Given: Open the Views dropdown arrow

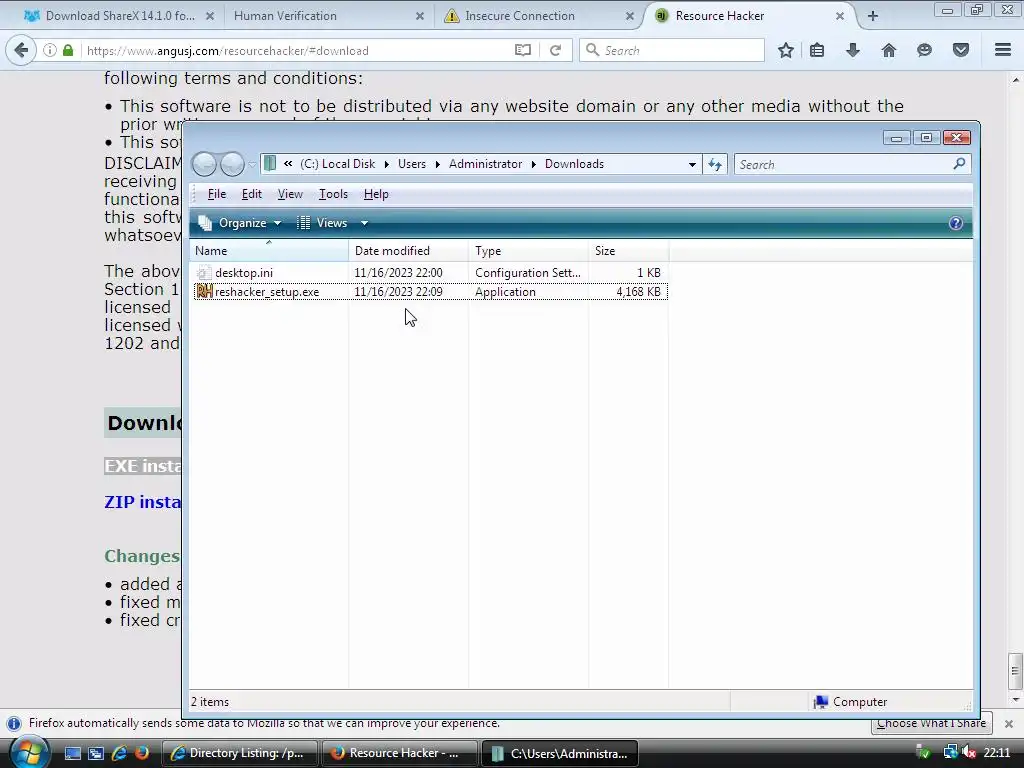Looking at the screenshot, I should point(364,223).
